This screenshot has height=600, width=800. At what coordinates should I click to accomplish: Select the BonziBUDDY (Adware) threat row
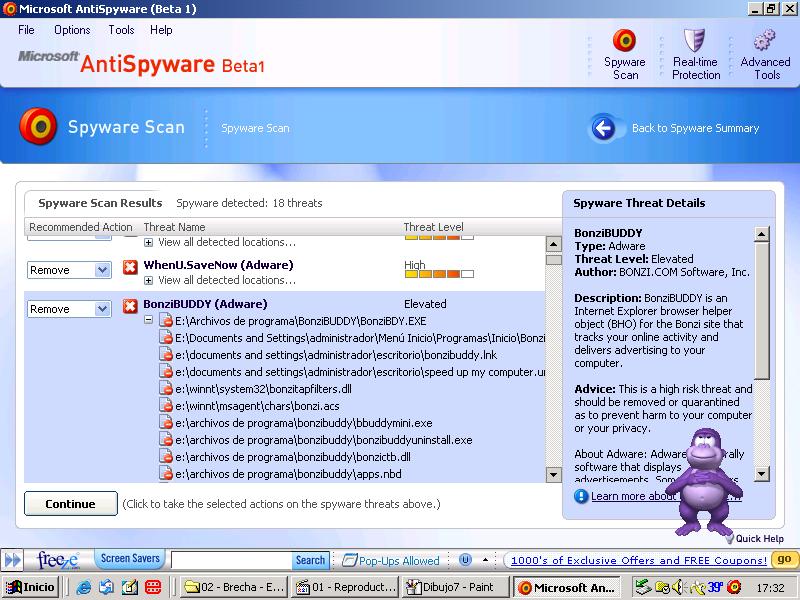(205, 304)
